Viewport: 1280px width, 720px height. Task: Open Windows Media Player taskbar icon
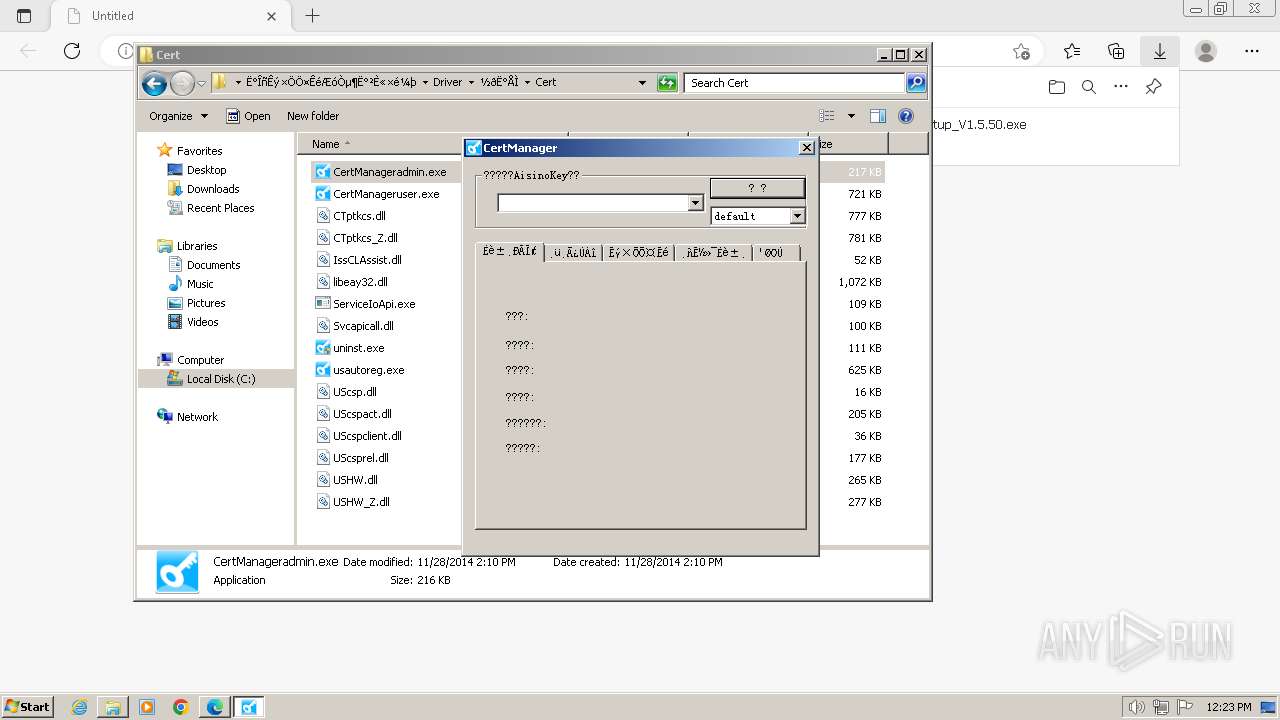(x=147, y=707)
